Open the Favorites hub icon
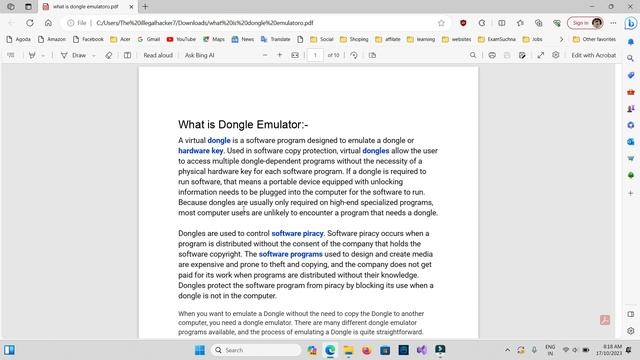The image size is (640, 360). (x=520, y=23)
